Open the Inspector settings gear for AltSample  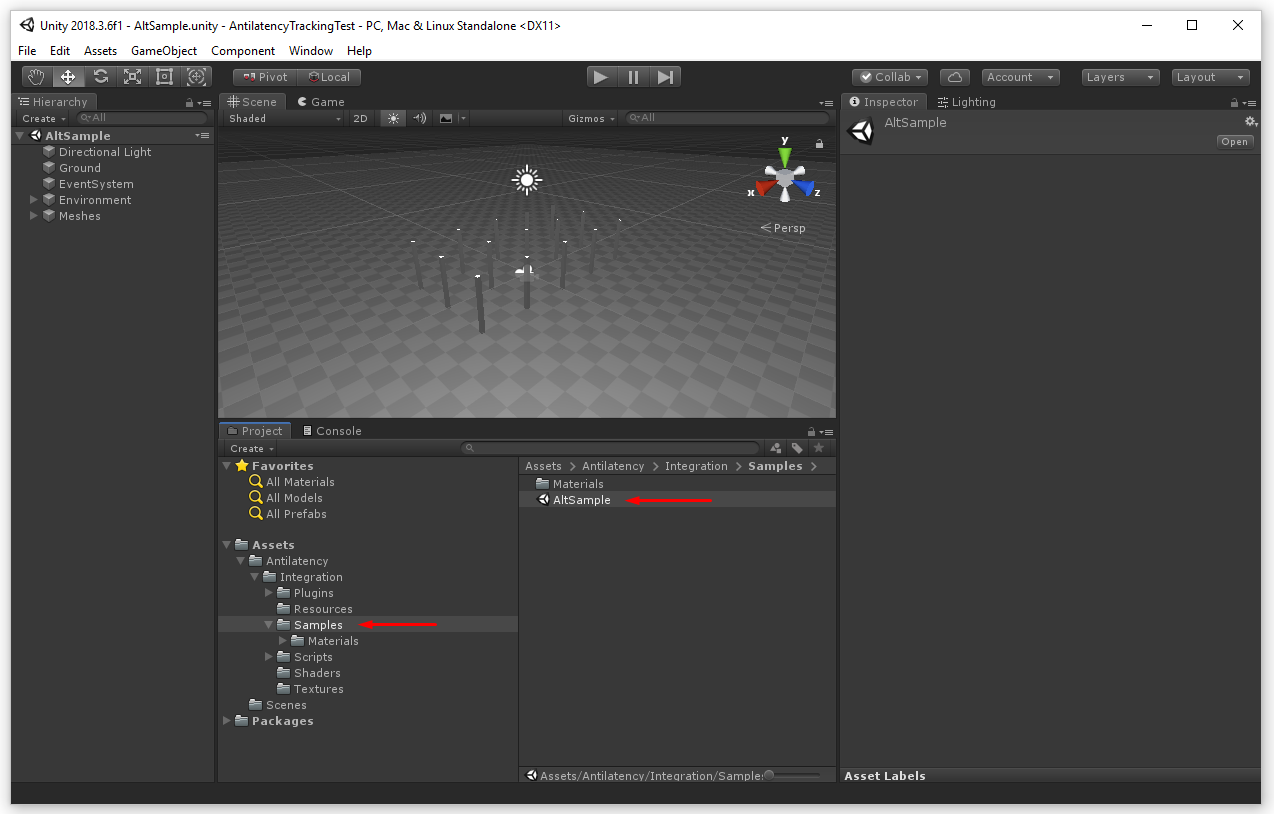[1250, 122]
